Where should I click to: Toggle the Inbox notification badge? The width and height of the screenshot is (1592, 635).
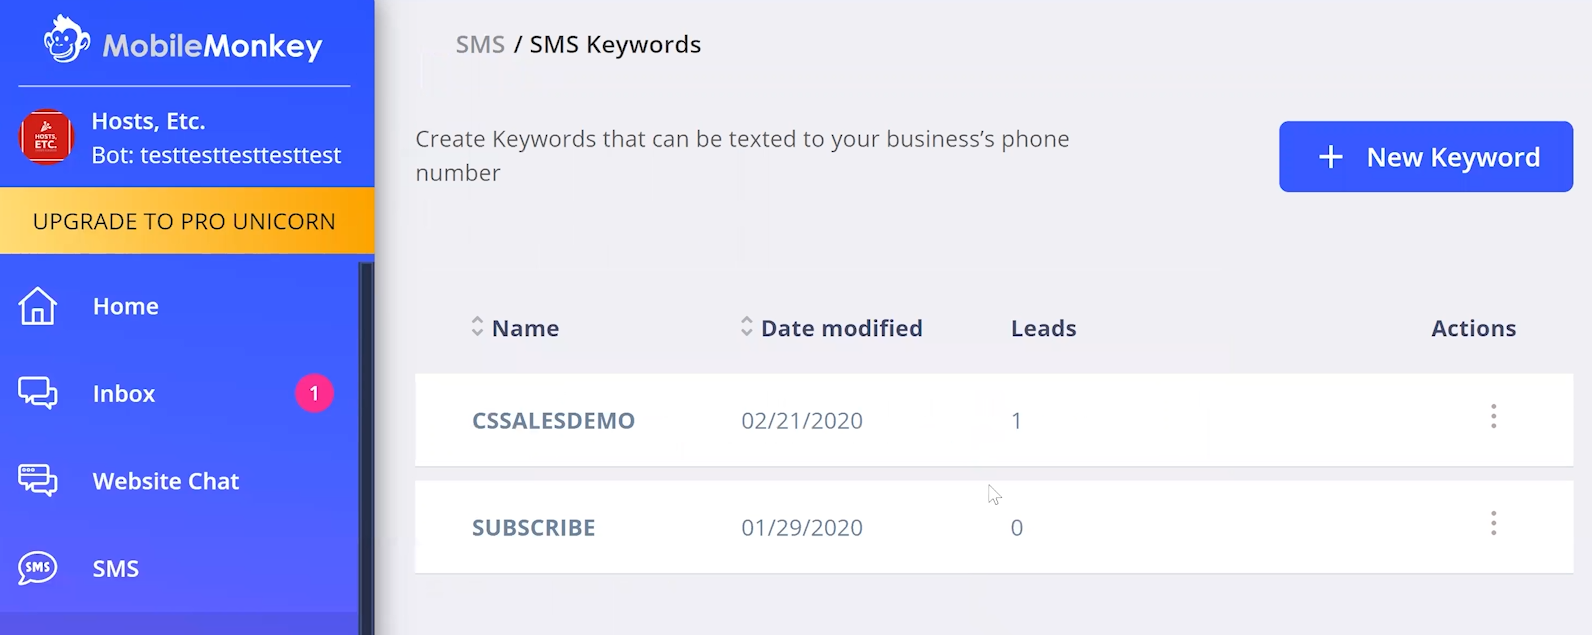[314, 393]
